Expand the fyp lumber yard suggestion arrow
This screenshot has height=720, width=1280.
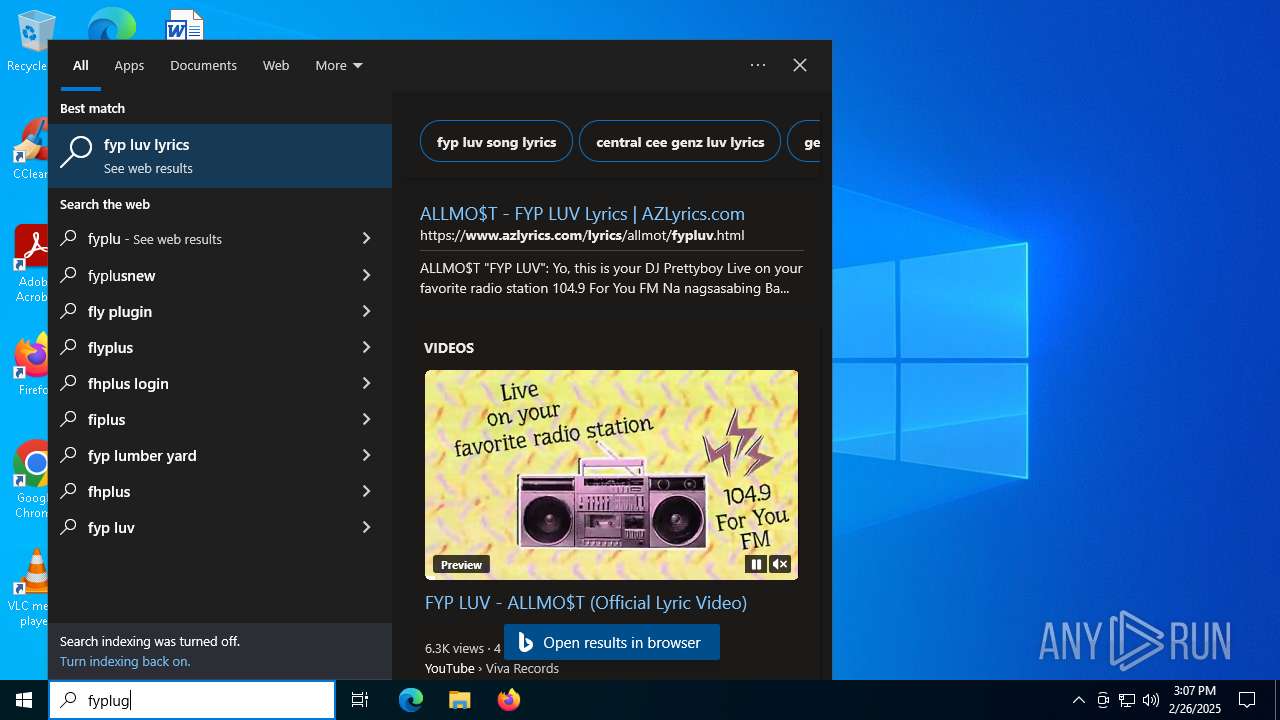[x=366, y=455]
